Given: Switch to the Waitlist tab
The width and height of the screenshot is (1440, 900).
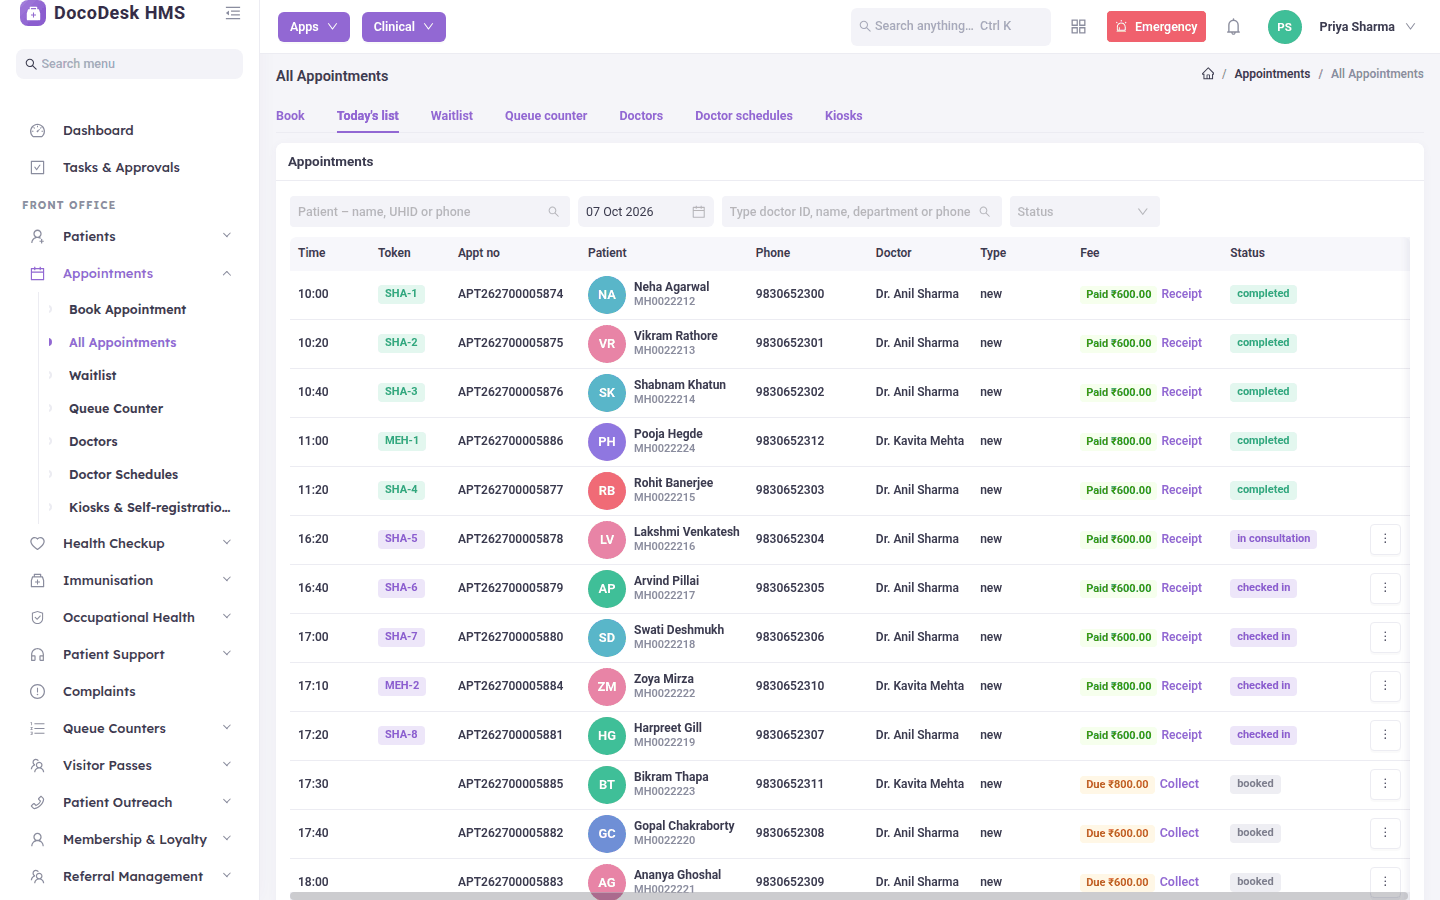Looking at the screenshot, I should point(452,116).
